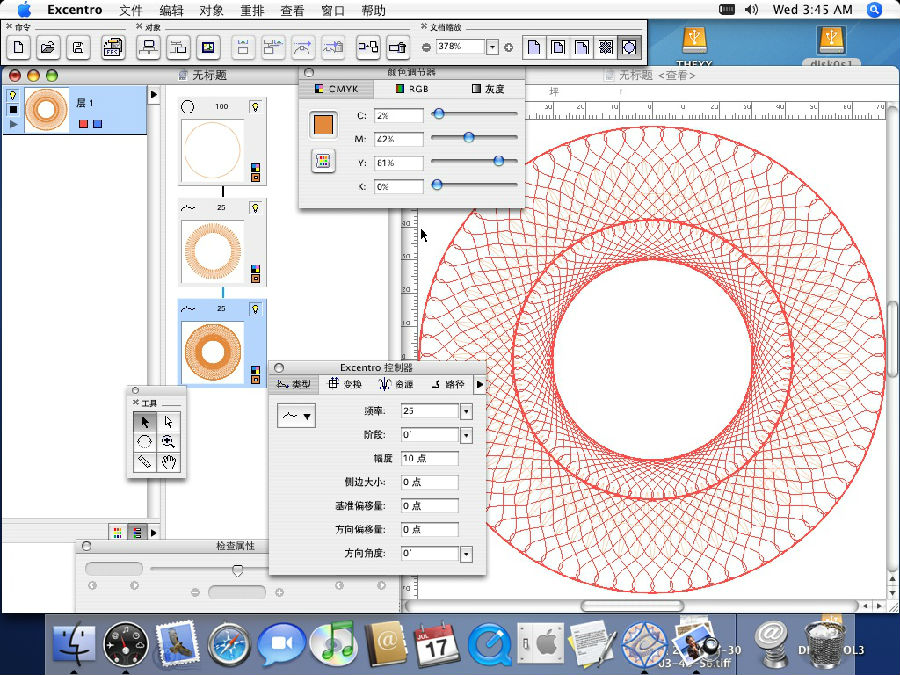900x675 pixels.
Task: Pick the direct selection white arrow tool
Action: click(170, 422)
